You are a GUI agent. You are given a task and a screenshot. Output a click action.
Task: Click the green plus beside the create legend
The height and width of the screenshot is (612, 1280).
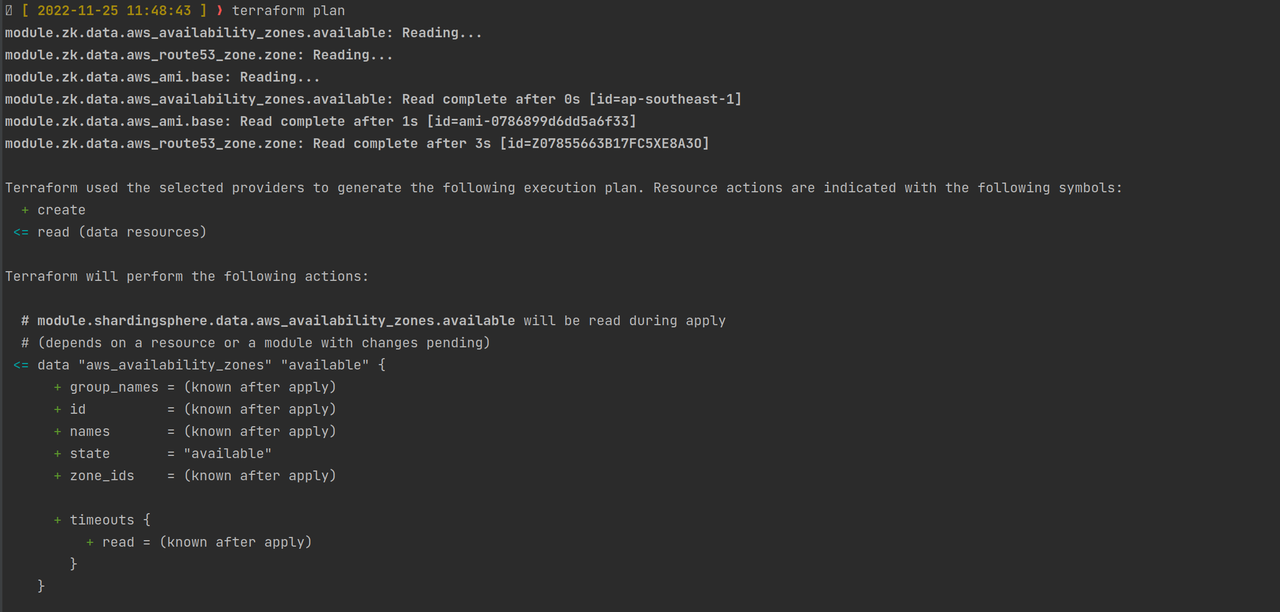(25, 210)
